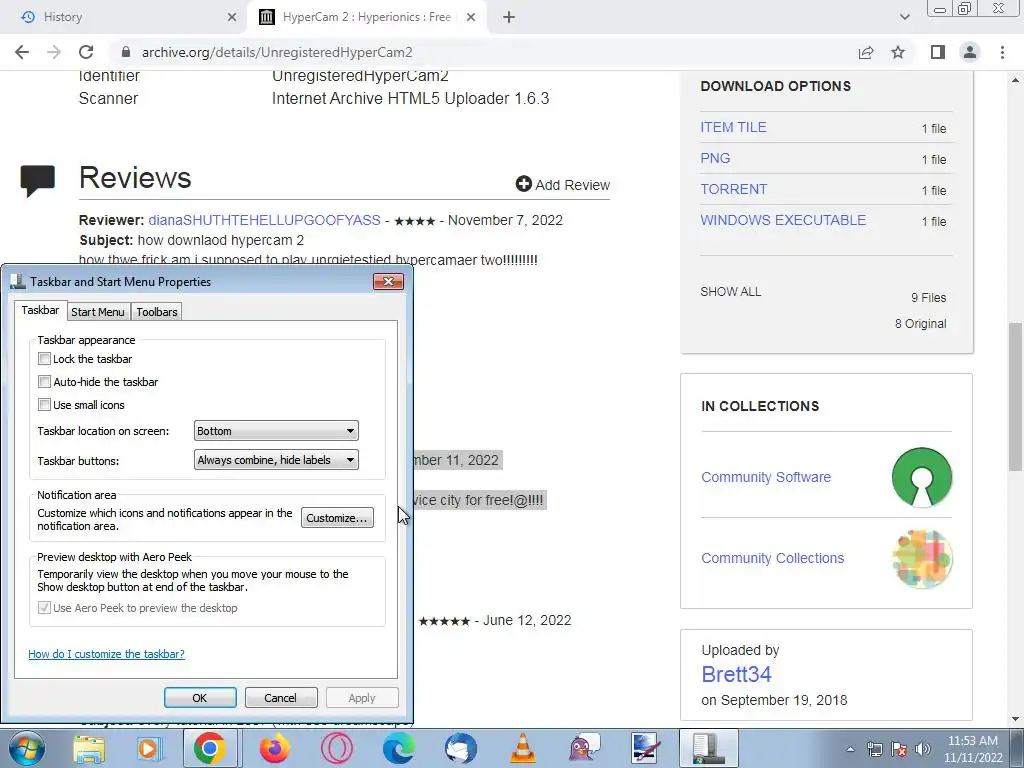Download the PNG file
The width and height of the screenshot is (1024, 768).
tap(715, 158)
